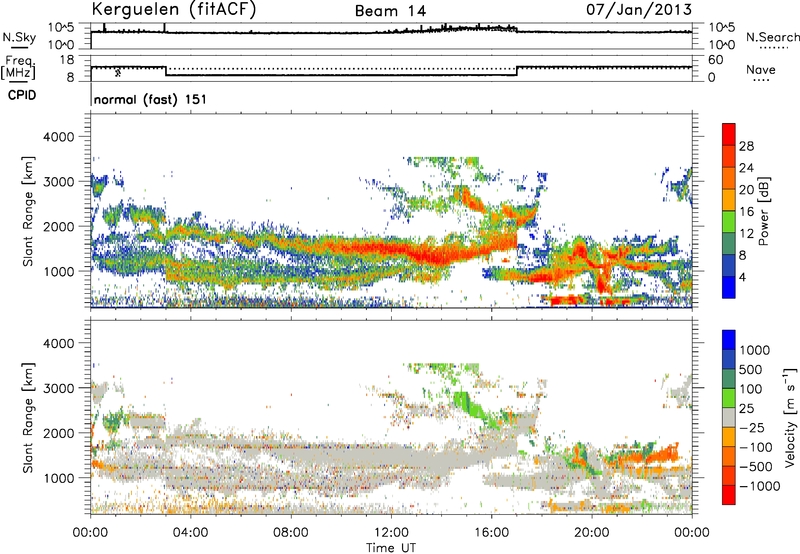Click the 'normal (fast) 151' text

point(151,99)
